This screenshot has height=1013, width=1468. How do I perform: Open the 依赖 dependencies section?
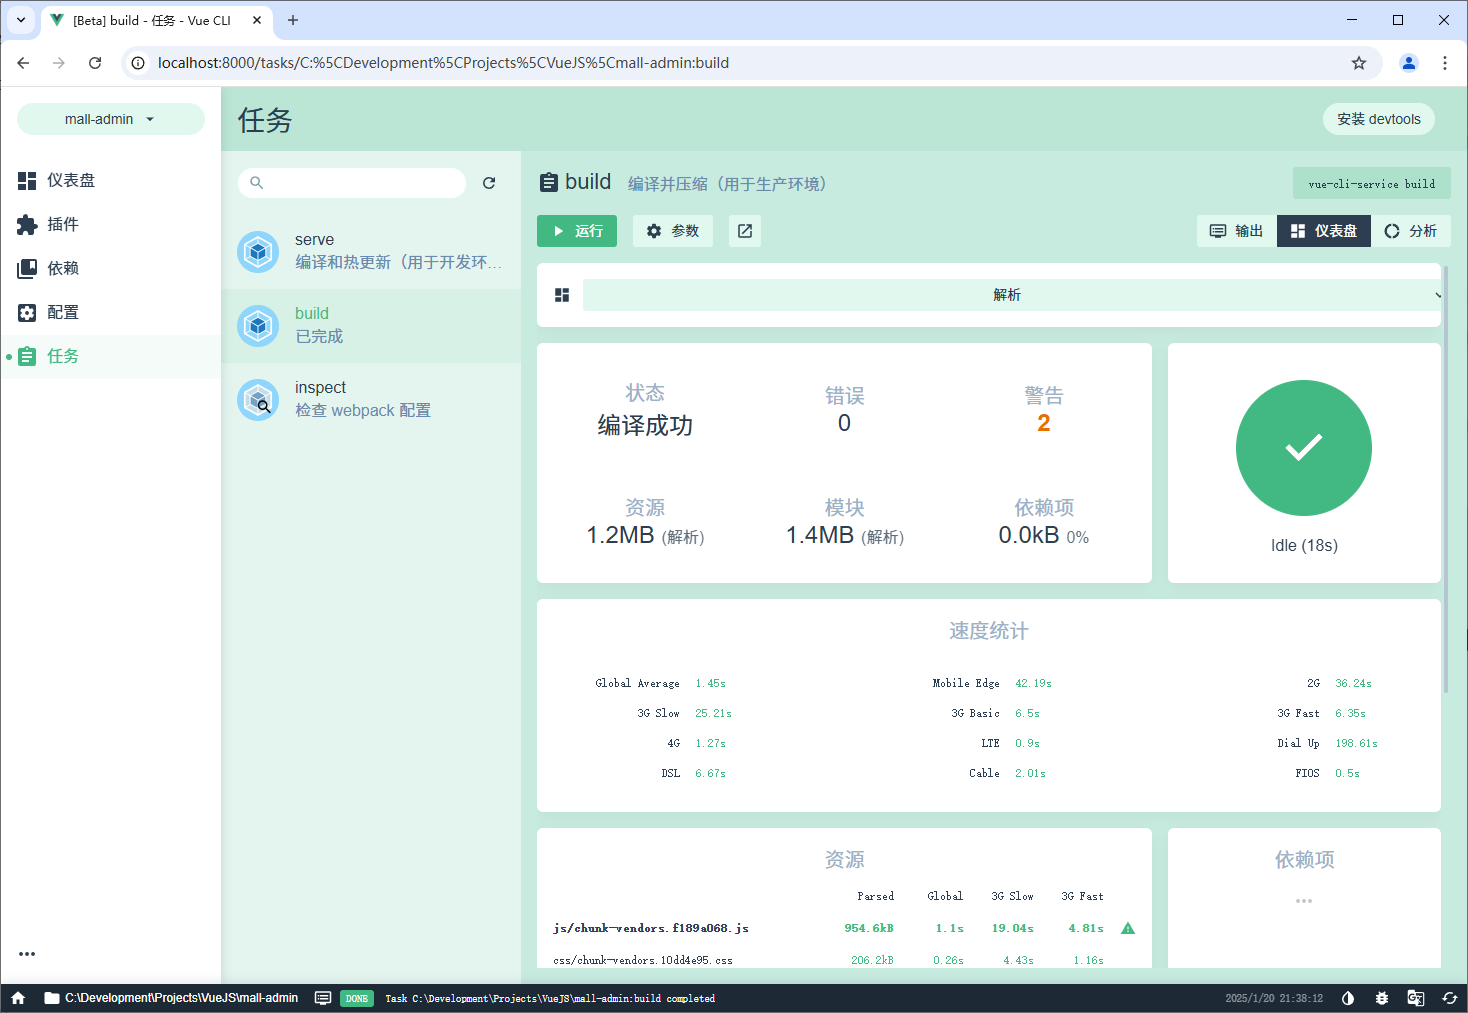[110, 268]
